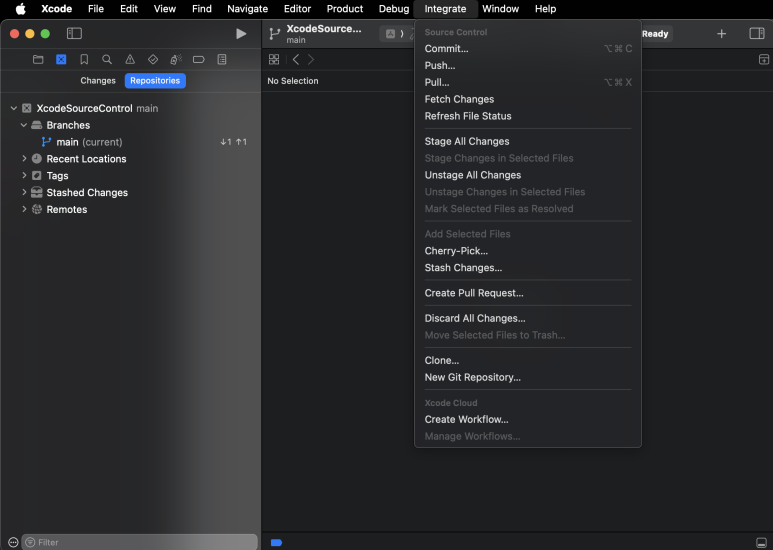The image size is (773, 550).
Task: Click the related items grid icon
Action: point(274,60)
